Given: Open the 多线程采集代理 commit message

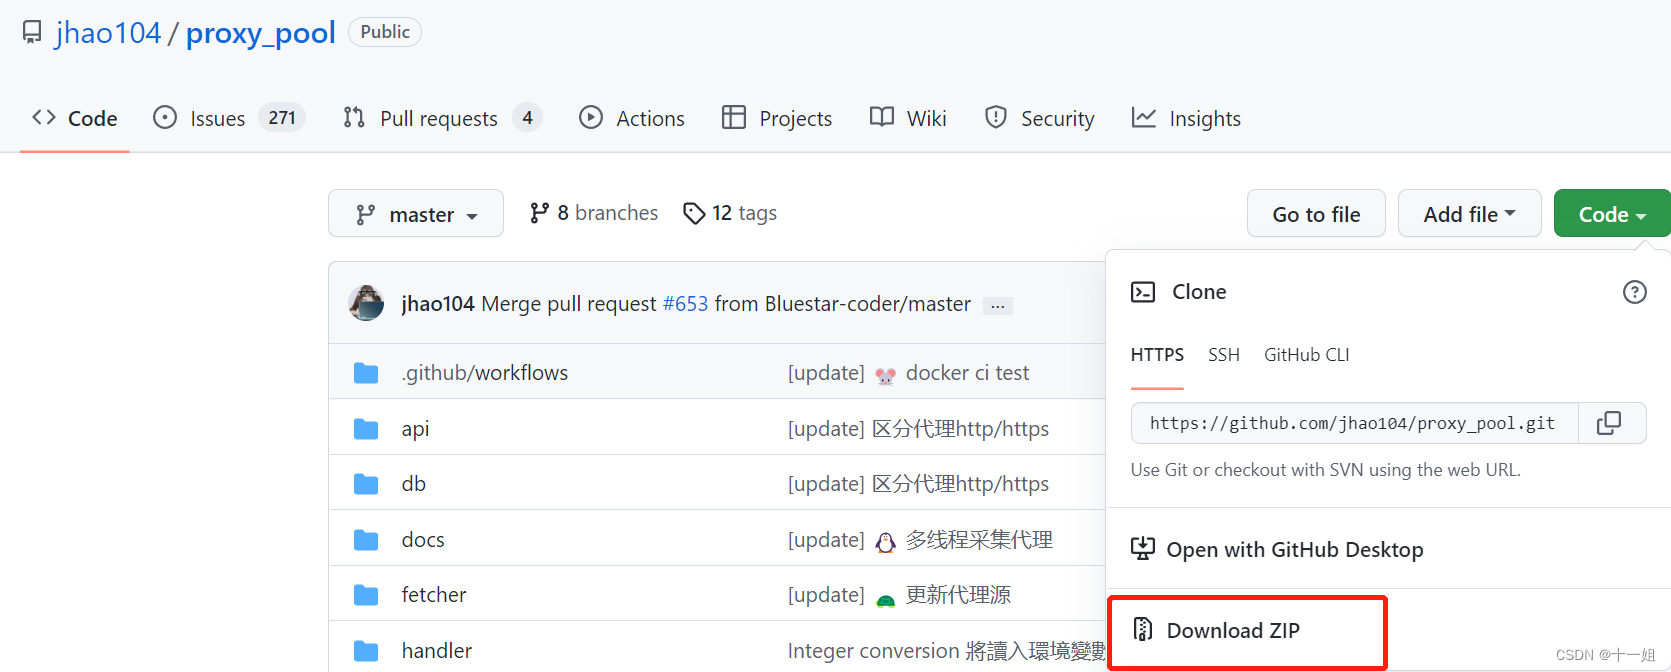Looking at the screenshot, I should click(920, 540).
